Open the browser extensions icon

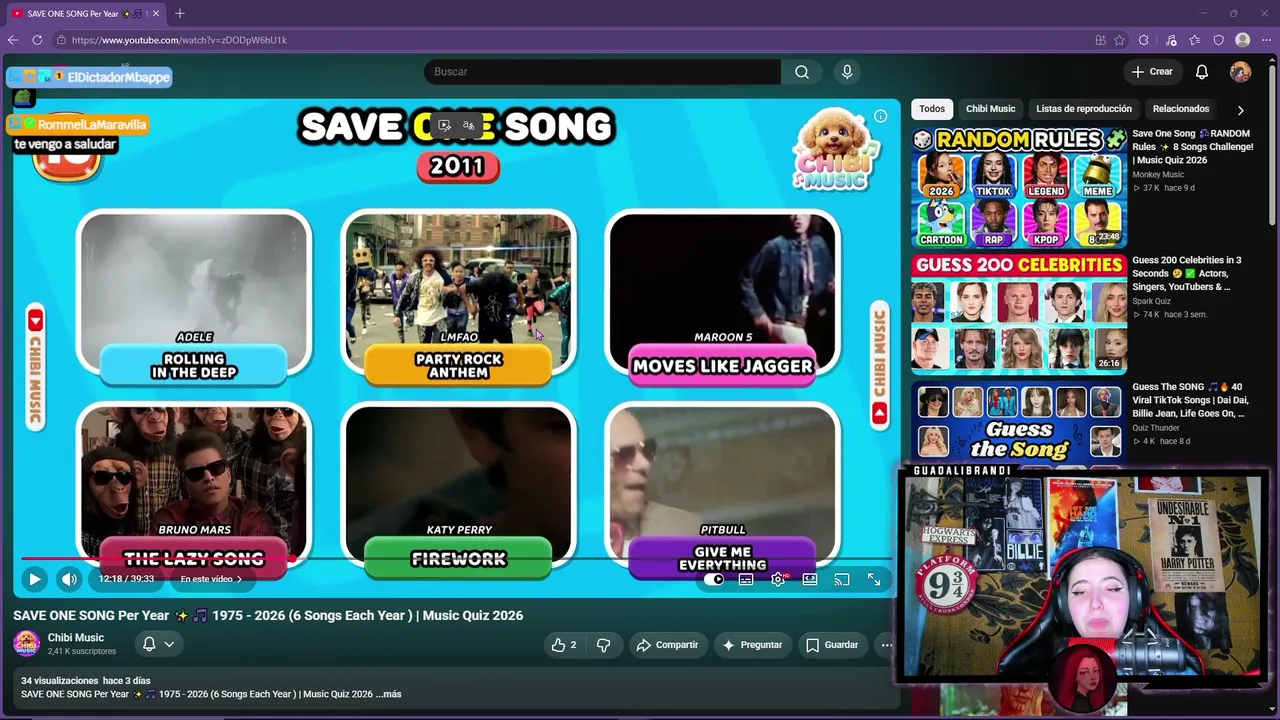click(1145, 40)
